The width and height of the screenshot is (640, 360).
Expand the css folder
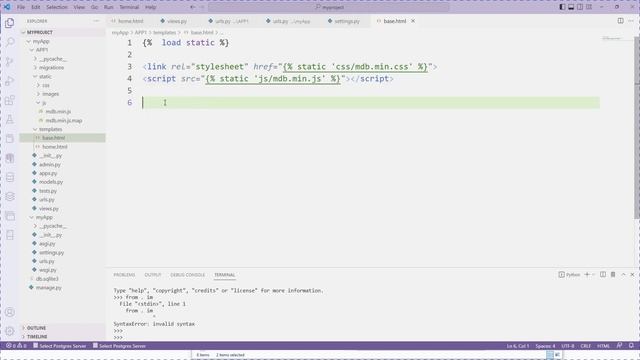(63, 85)
